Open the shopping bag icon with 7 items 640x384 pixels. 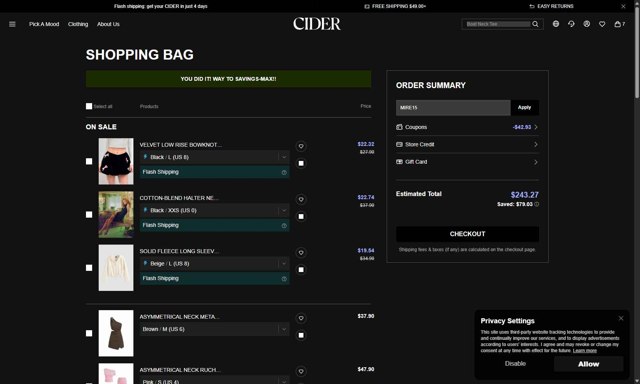pos(619,24)
